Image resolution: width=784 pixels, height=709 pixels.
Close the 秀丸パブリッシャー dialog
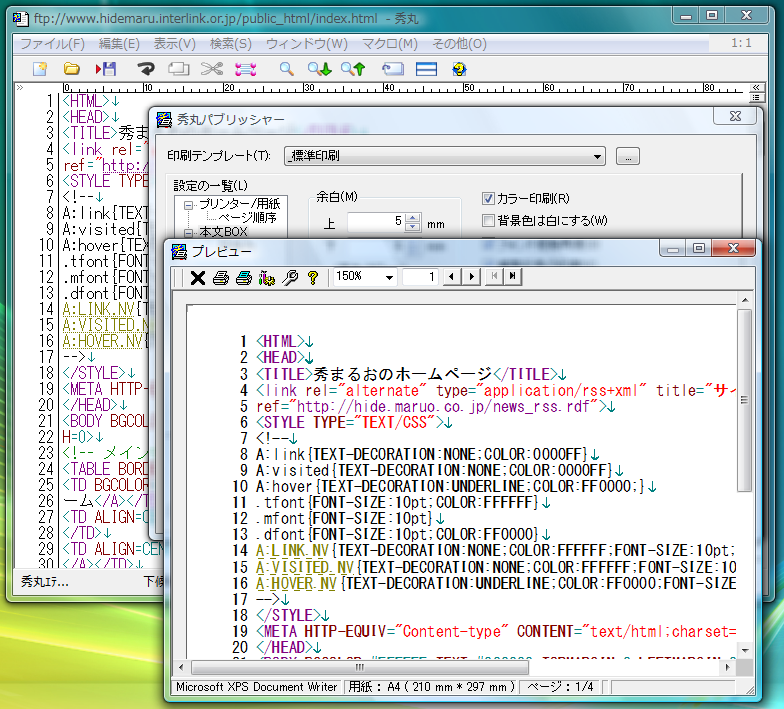tap(735, 116)
